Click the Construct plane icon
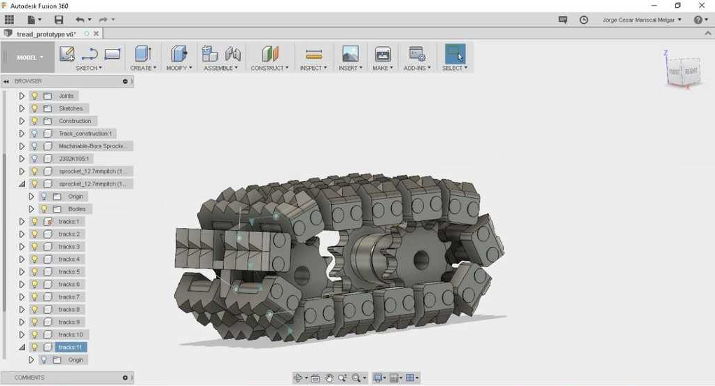 270,54
